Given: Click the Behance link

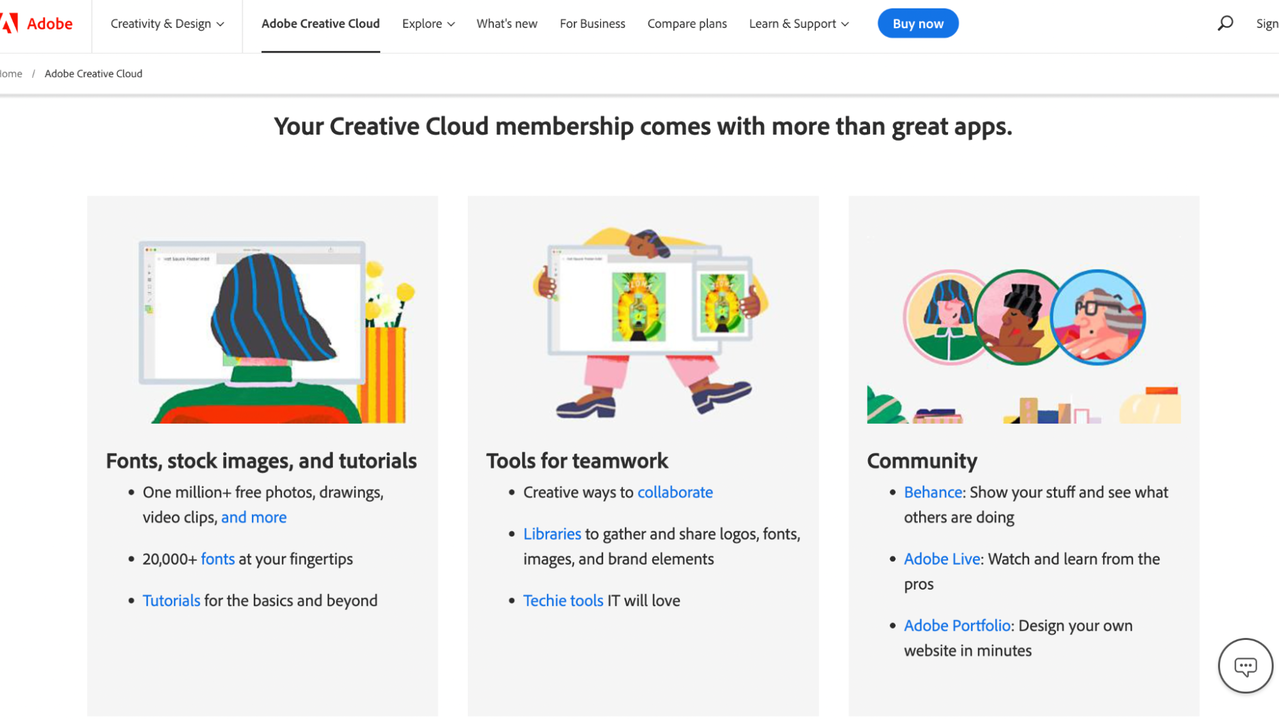Looking at the screenshot, I should (932, 492).
